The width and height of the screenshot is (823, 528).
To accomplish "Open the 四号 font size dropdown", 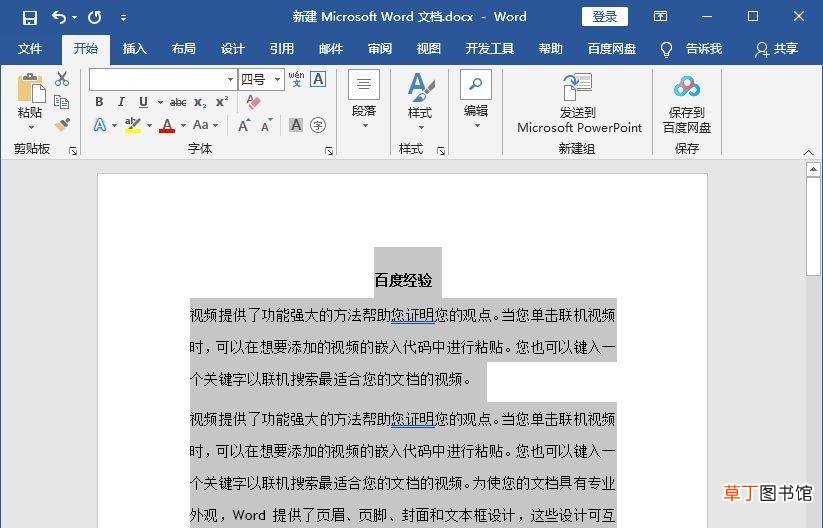I will [x=278, y=80].
